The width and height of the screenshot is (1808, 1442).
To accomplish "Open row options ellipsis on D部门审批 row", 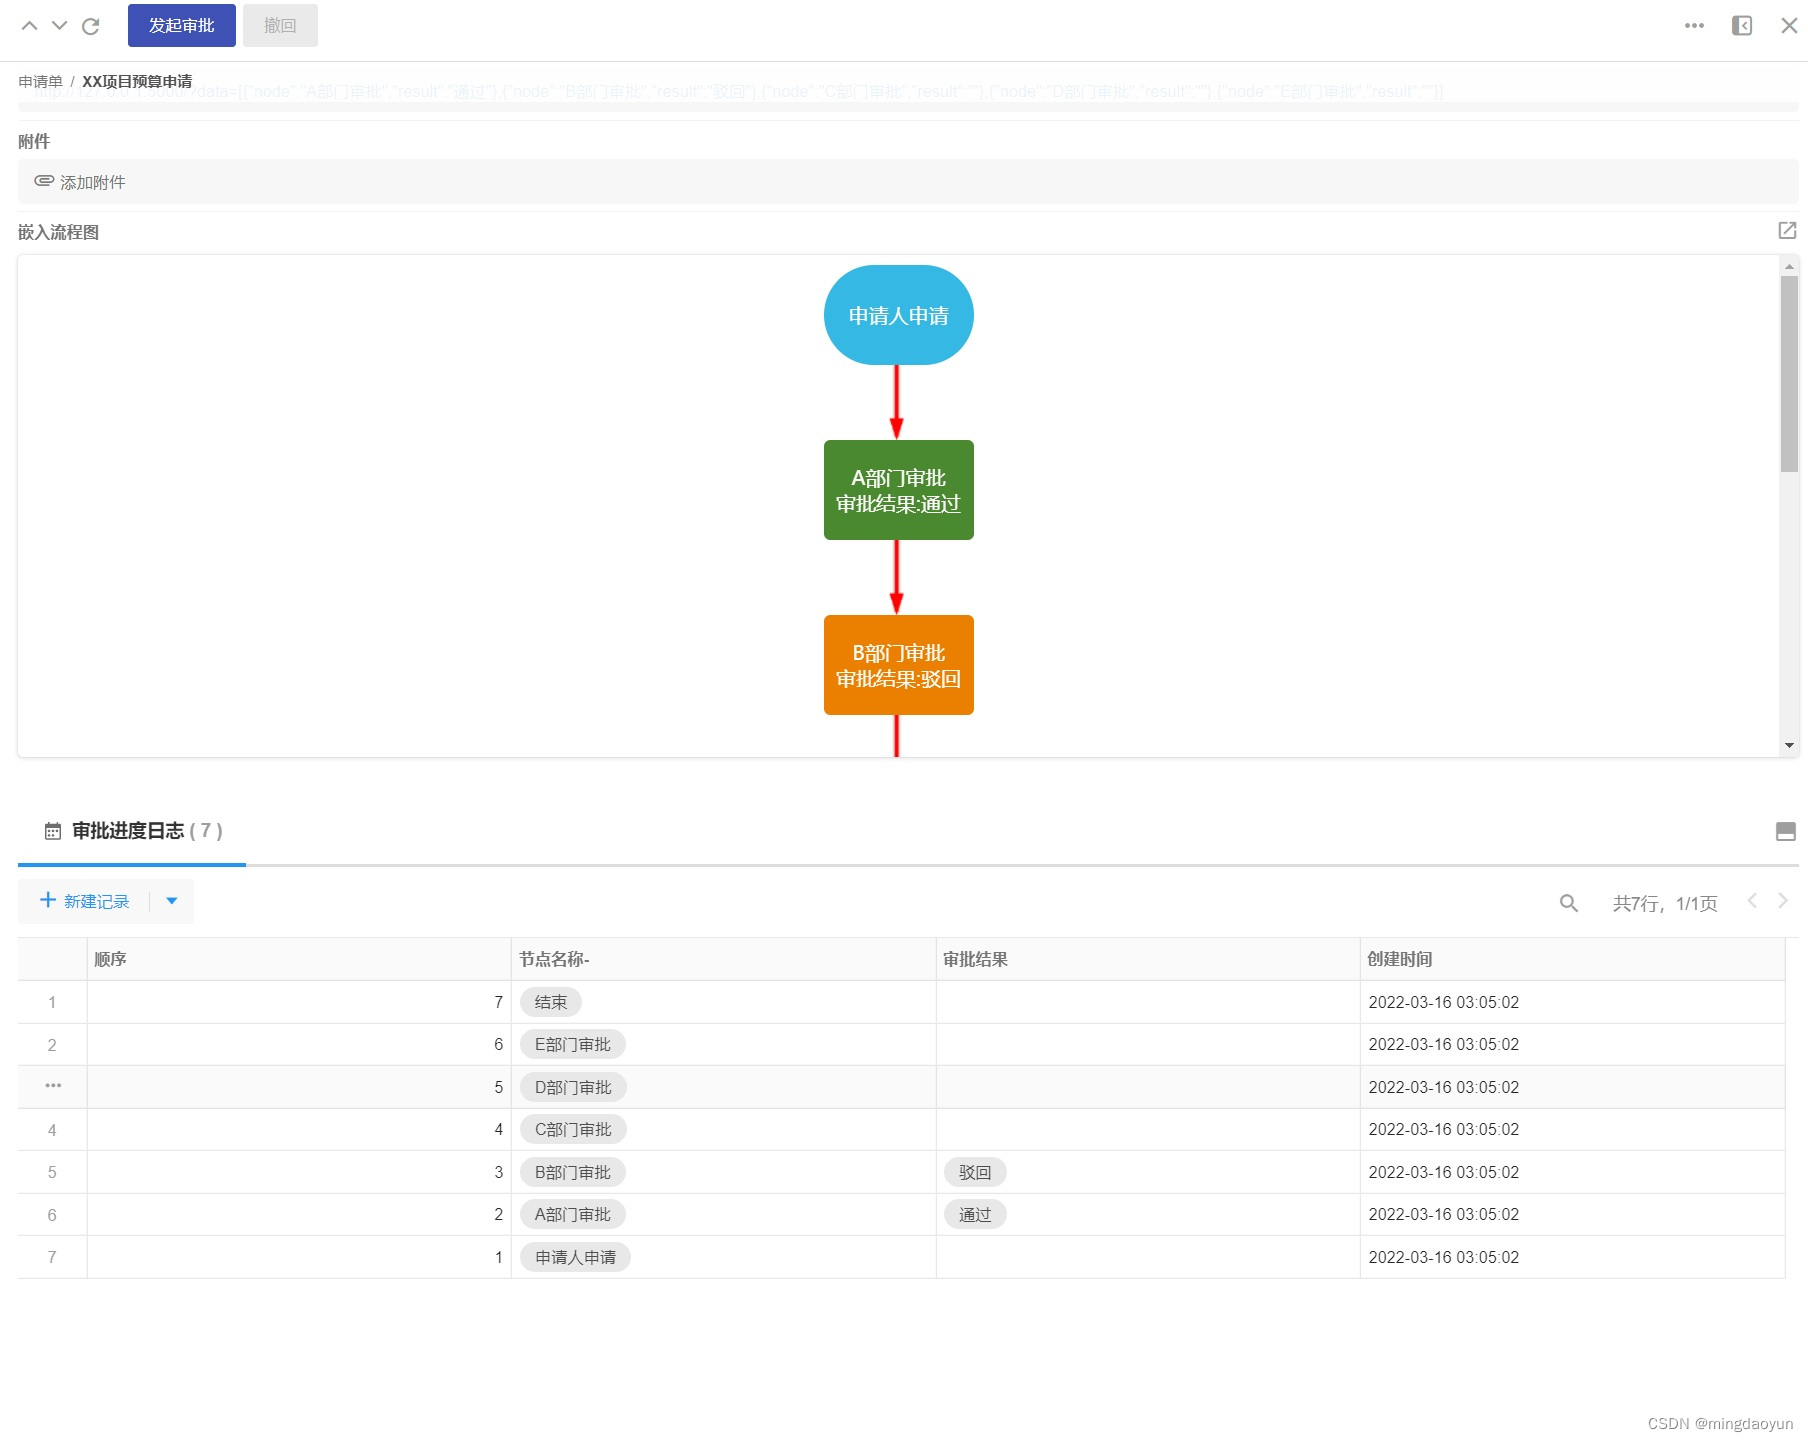I will 53,1086.
